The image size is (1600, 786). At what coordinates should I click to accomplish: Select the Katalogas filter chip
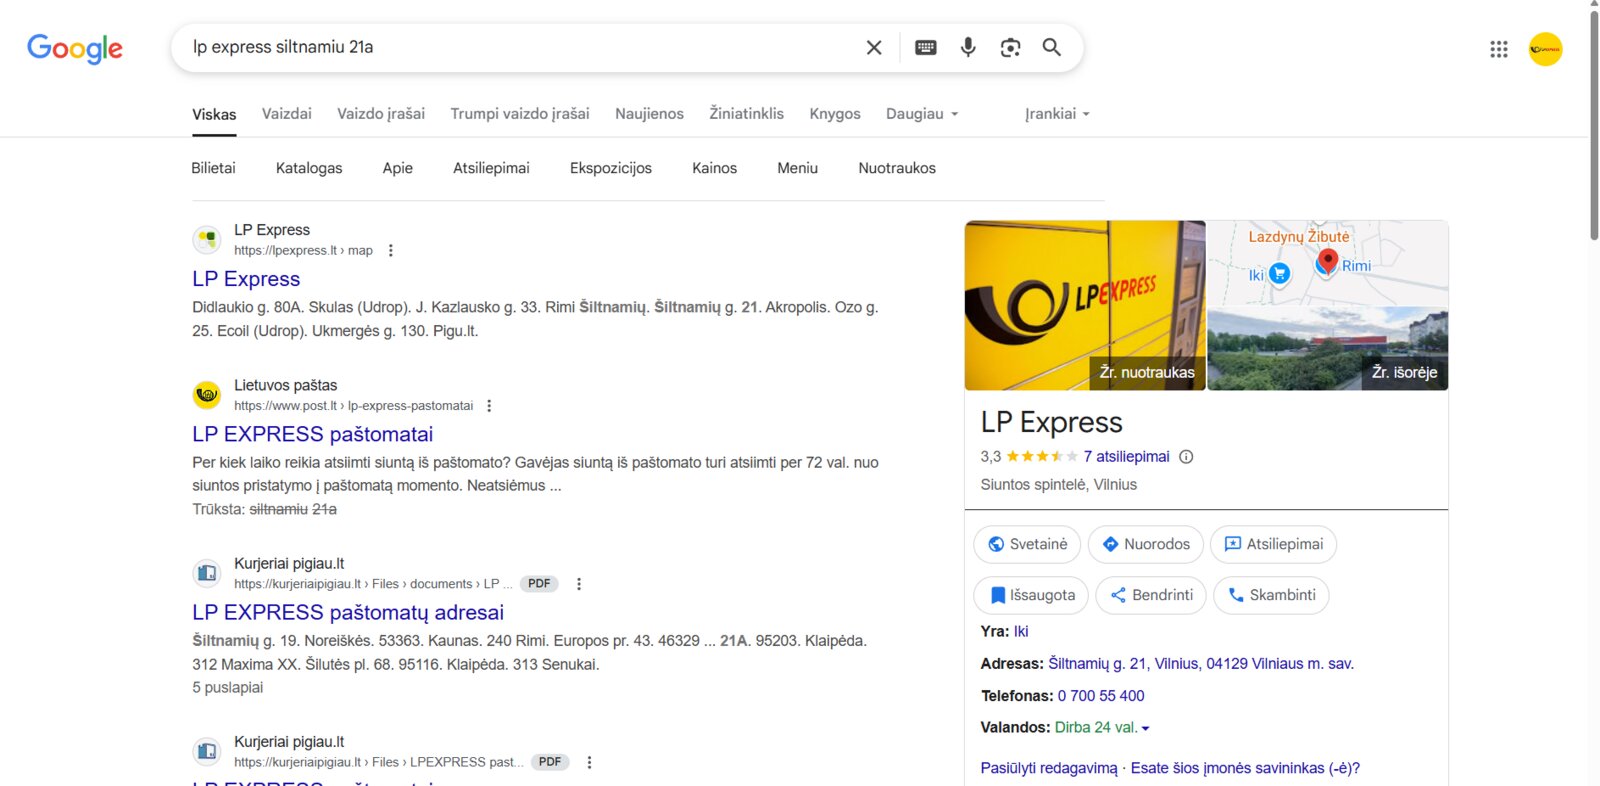(309, 168)
